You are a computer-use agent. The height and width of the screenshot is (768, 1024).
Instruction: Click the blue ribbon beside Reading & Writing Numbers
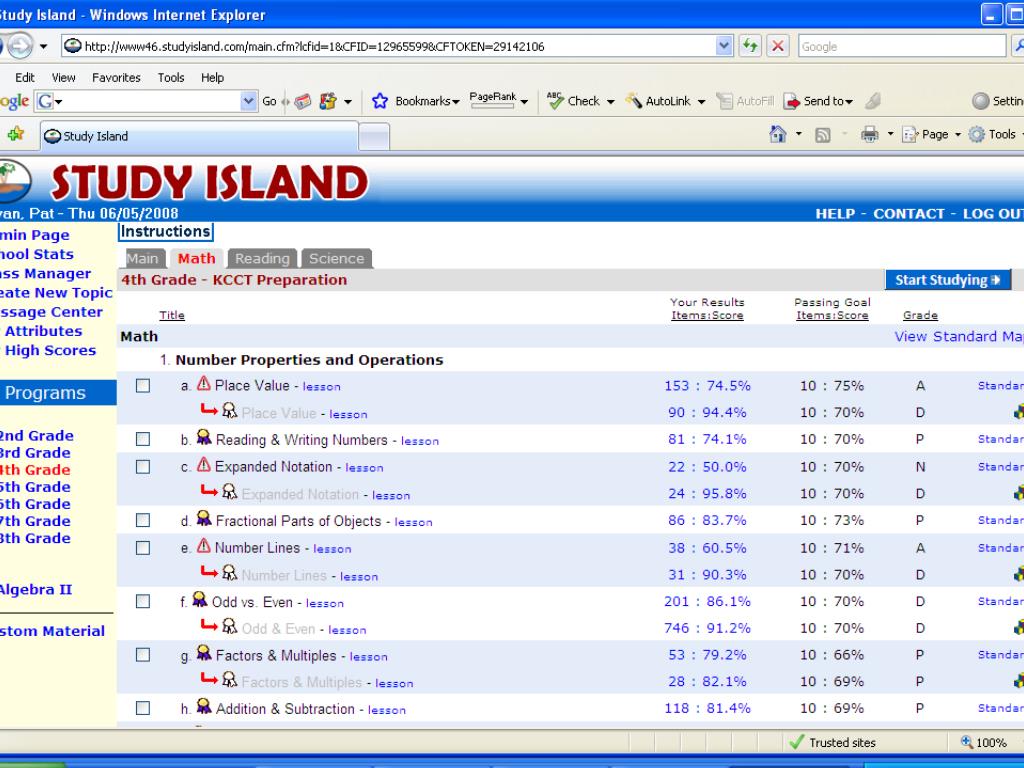click(204, 437)
